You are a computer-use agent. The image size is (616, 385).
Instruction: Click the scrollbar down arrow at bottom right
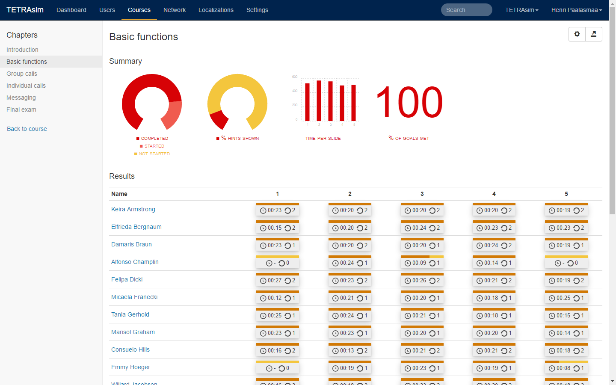coord(612,381)
